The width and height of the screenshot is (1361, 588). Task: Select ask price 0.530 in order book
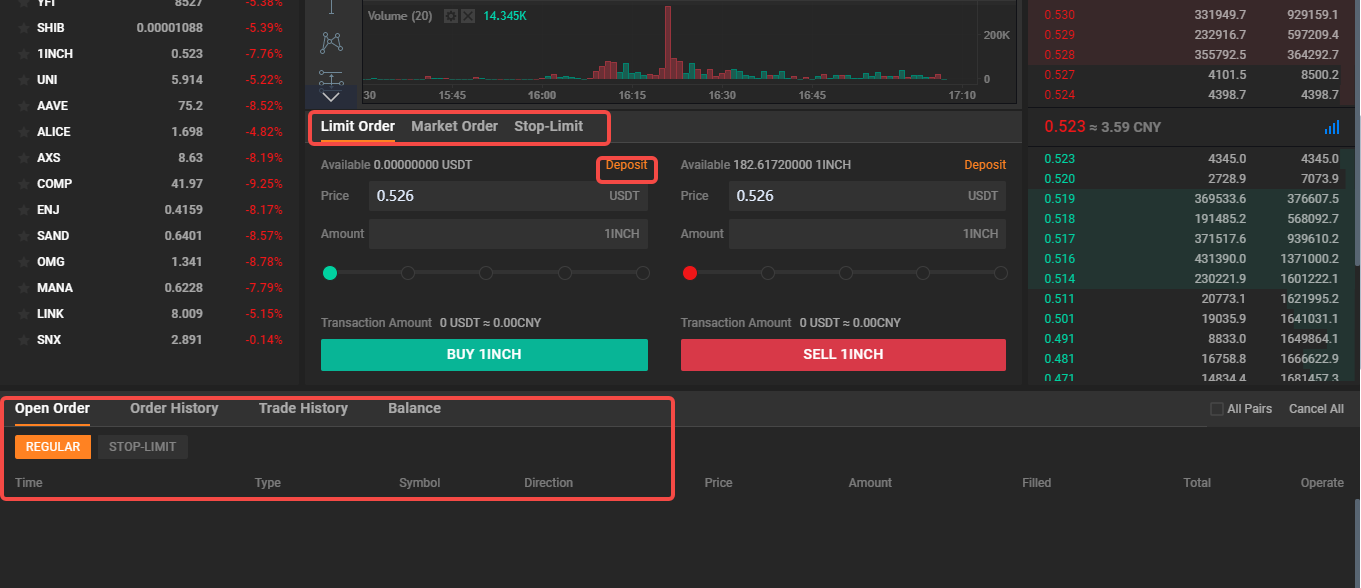[x=1058, y=15]
